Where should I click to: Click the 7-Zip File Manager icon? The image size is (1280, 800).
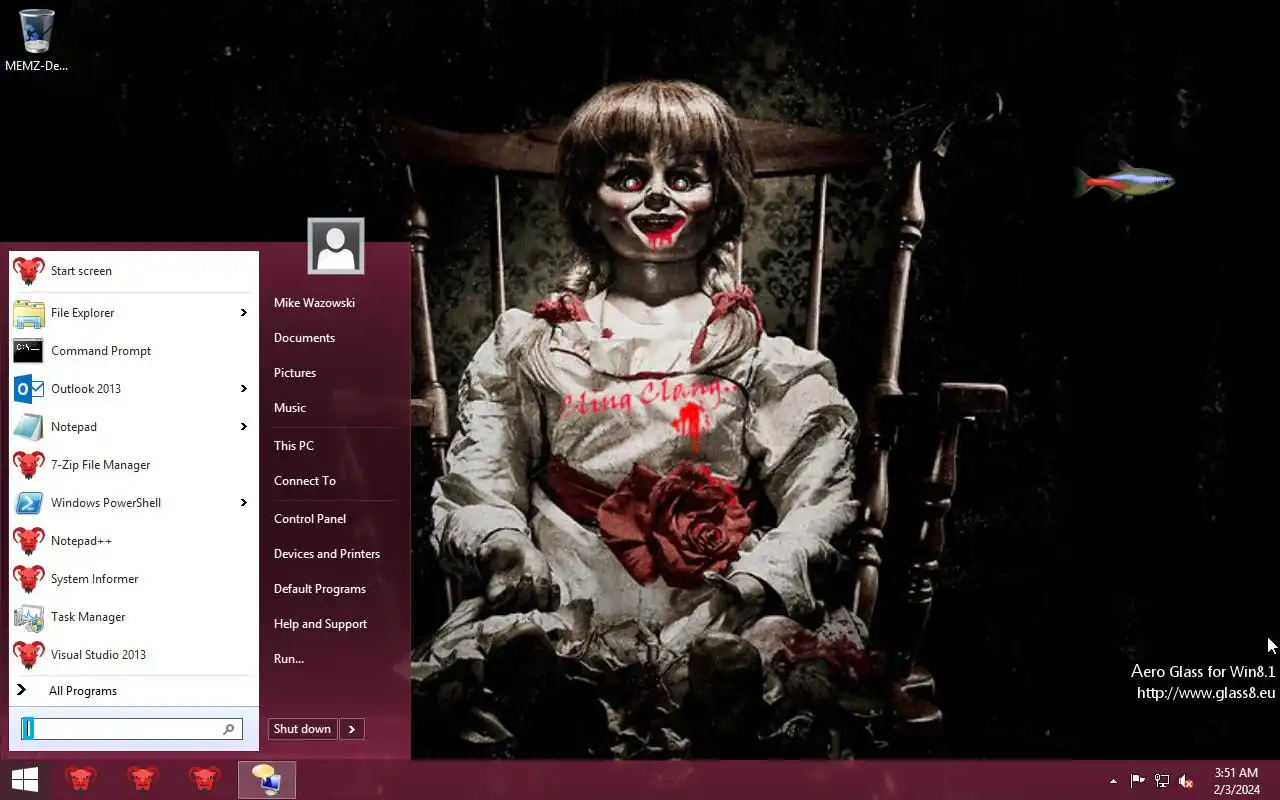(29, 465)
